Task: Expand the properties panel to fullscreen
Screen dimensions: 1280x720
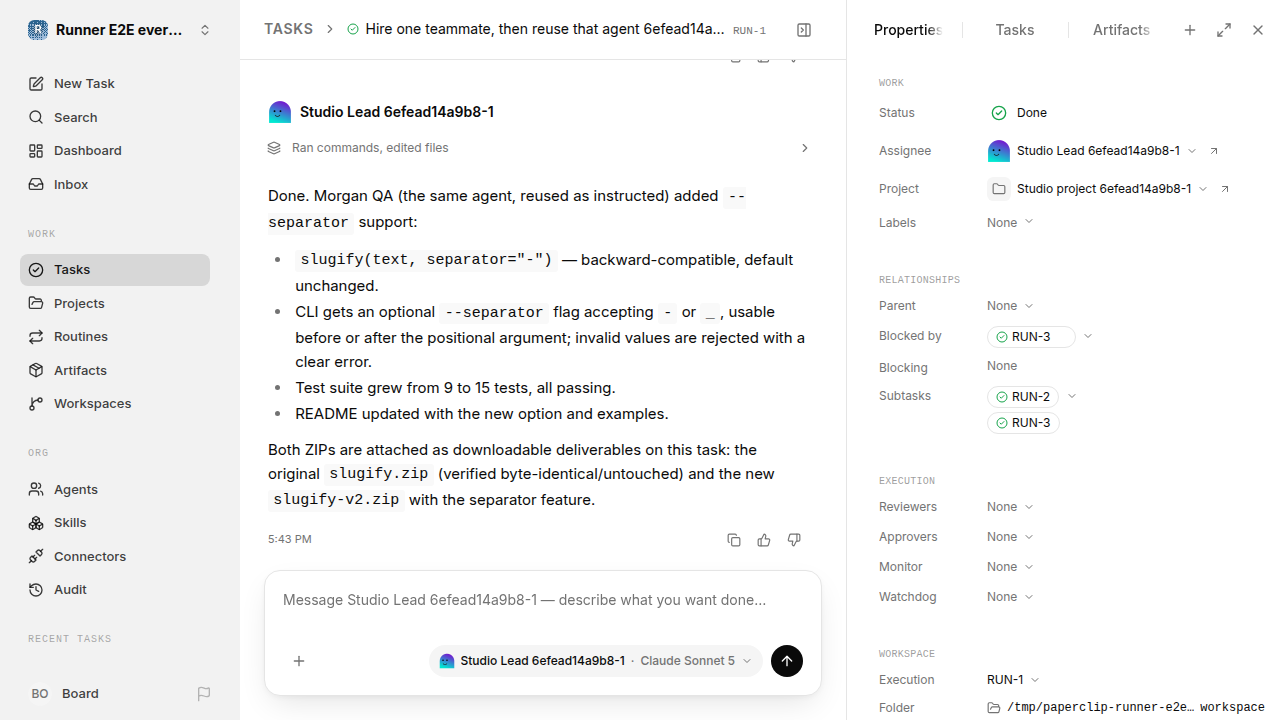Action: click(x=1224, y=30)
